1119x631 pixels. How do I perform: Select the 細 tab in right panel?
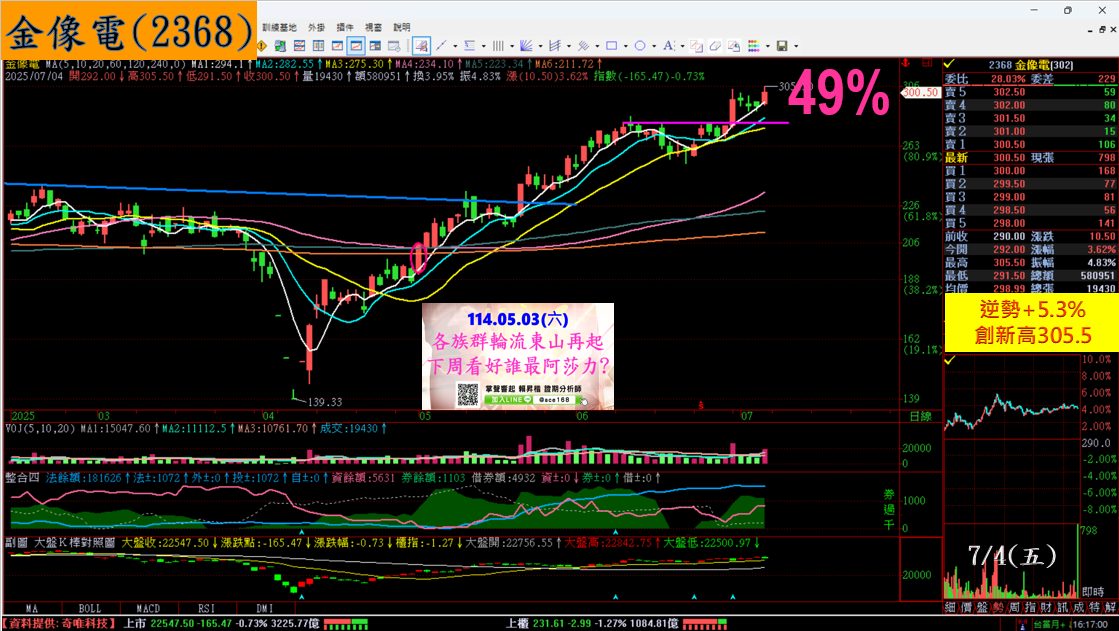950,607
